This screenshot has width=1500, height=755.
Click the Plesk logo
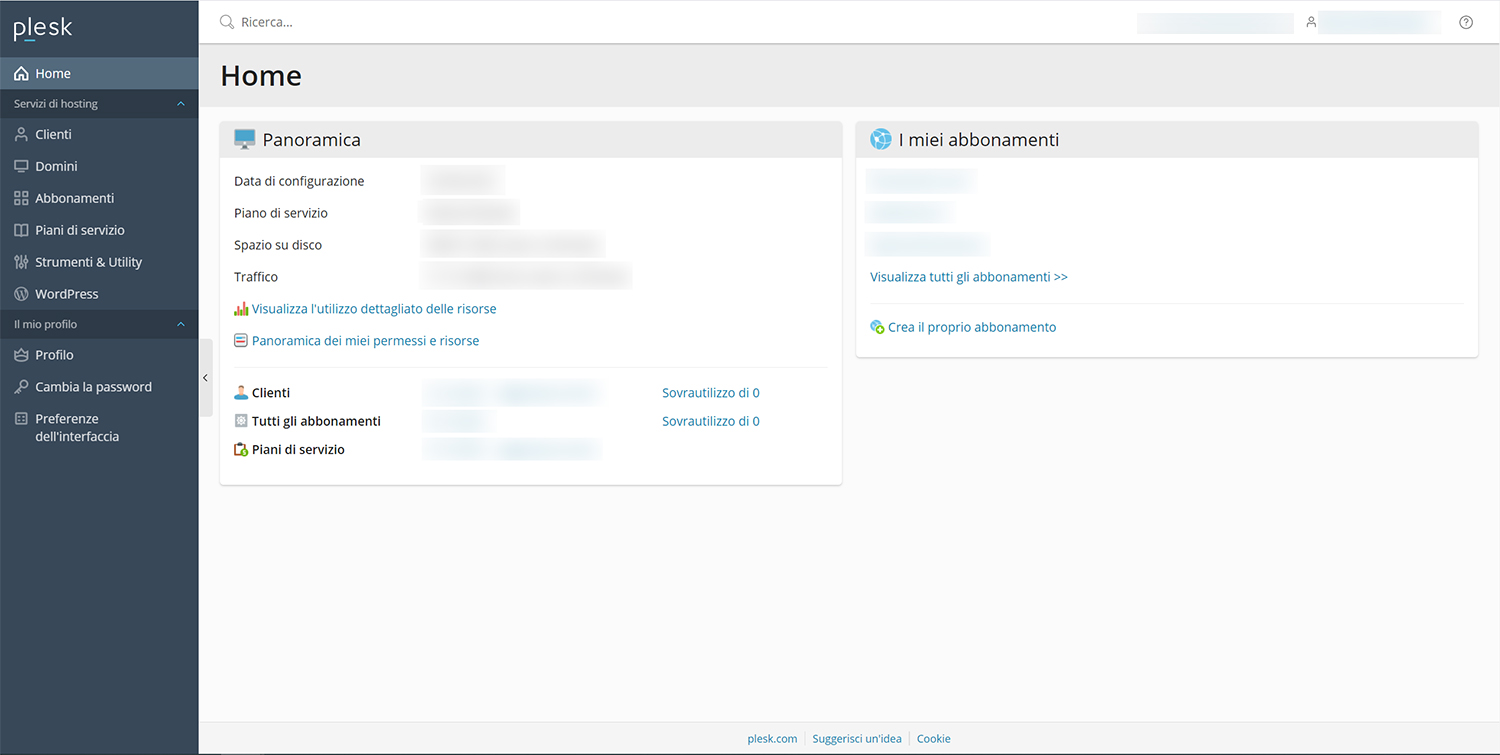click(43, 29)
